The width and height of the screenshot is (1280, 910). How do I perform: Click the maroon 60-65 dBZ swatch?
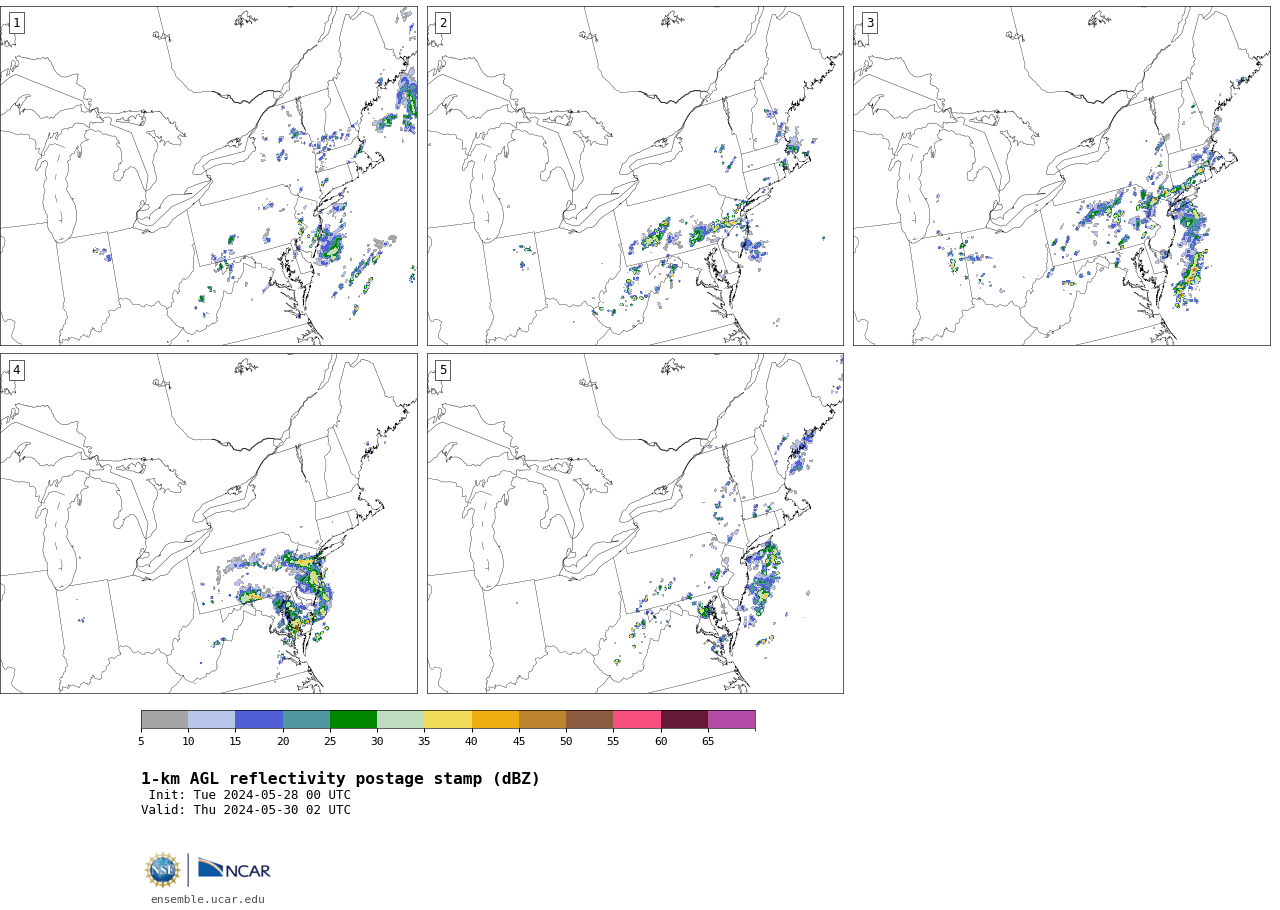point(684,720)
